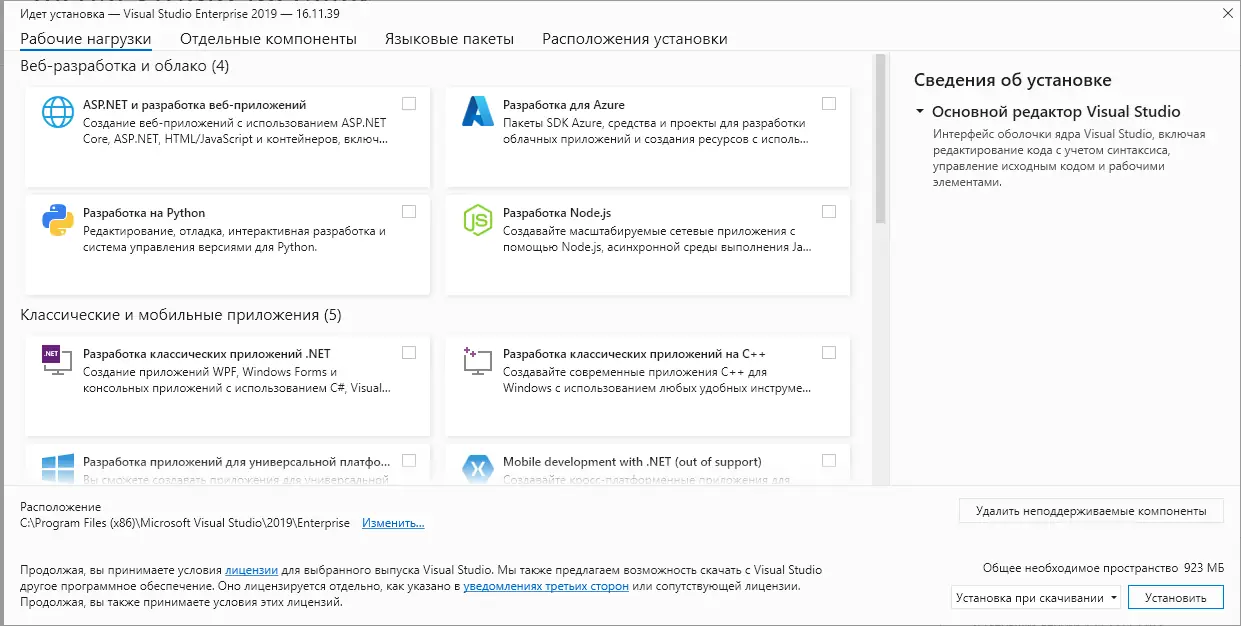Image resolution: width=1241 pixels, height=626 pixels.
Task: Select the Python development icon
Action: tap(57, 222)
